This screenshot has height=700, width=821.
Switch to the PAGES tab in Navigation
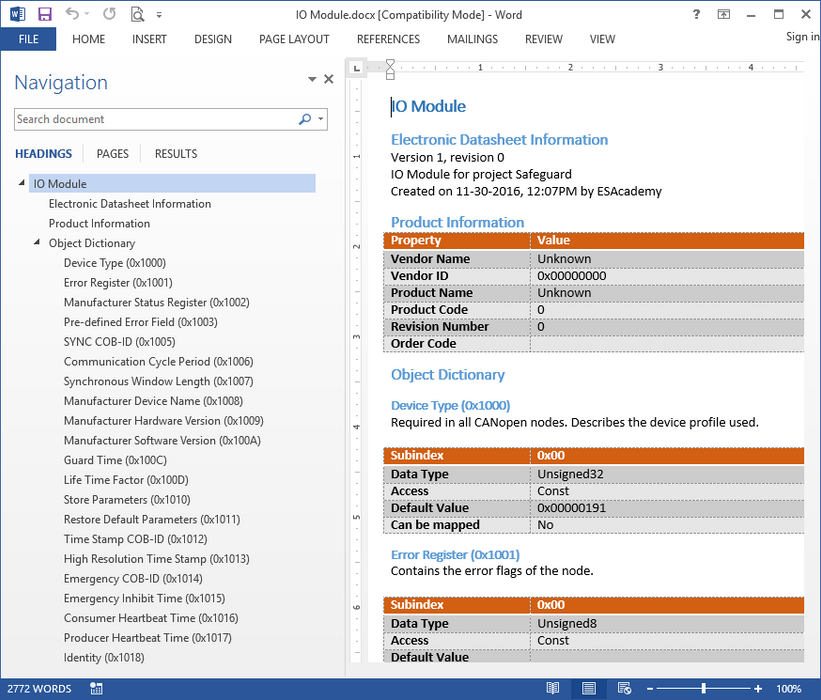112,153
